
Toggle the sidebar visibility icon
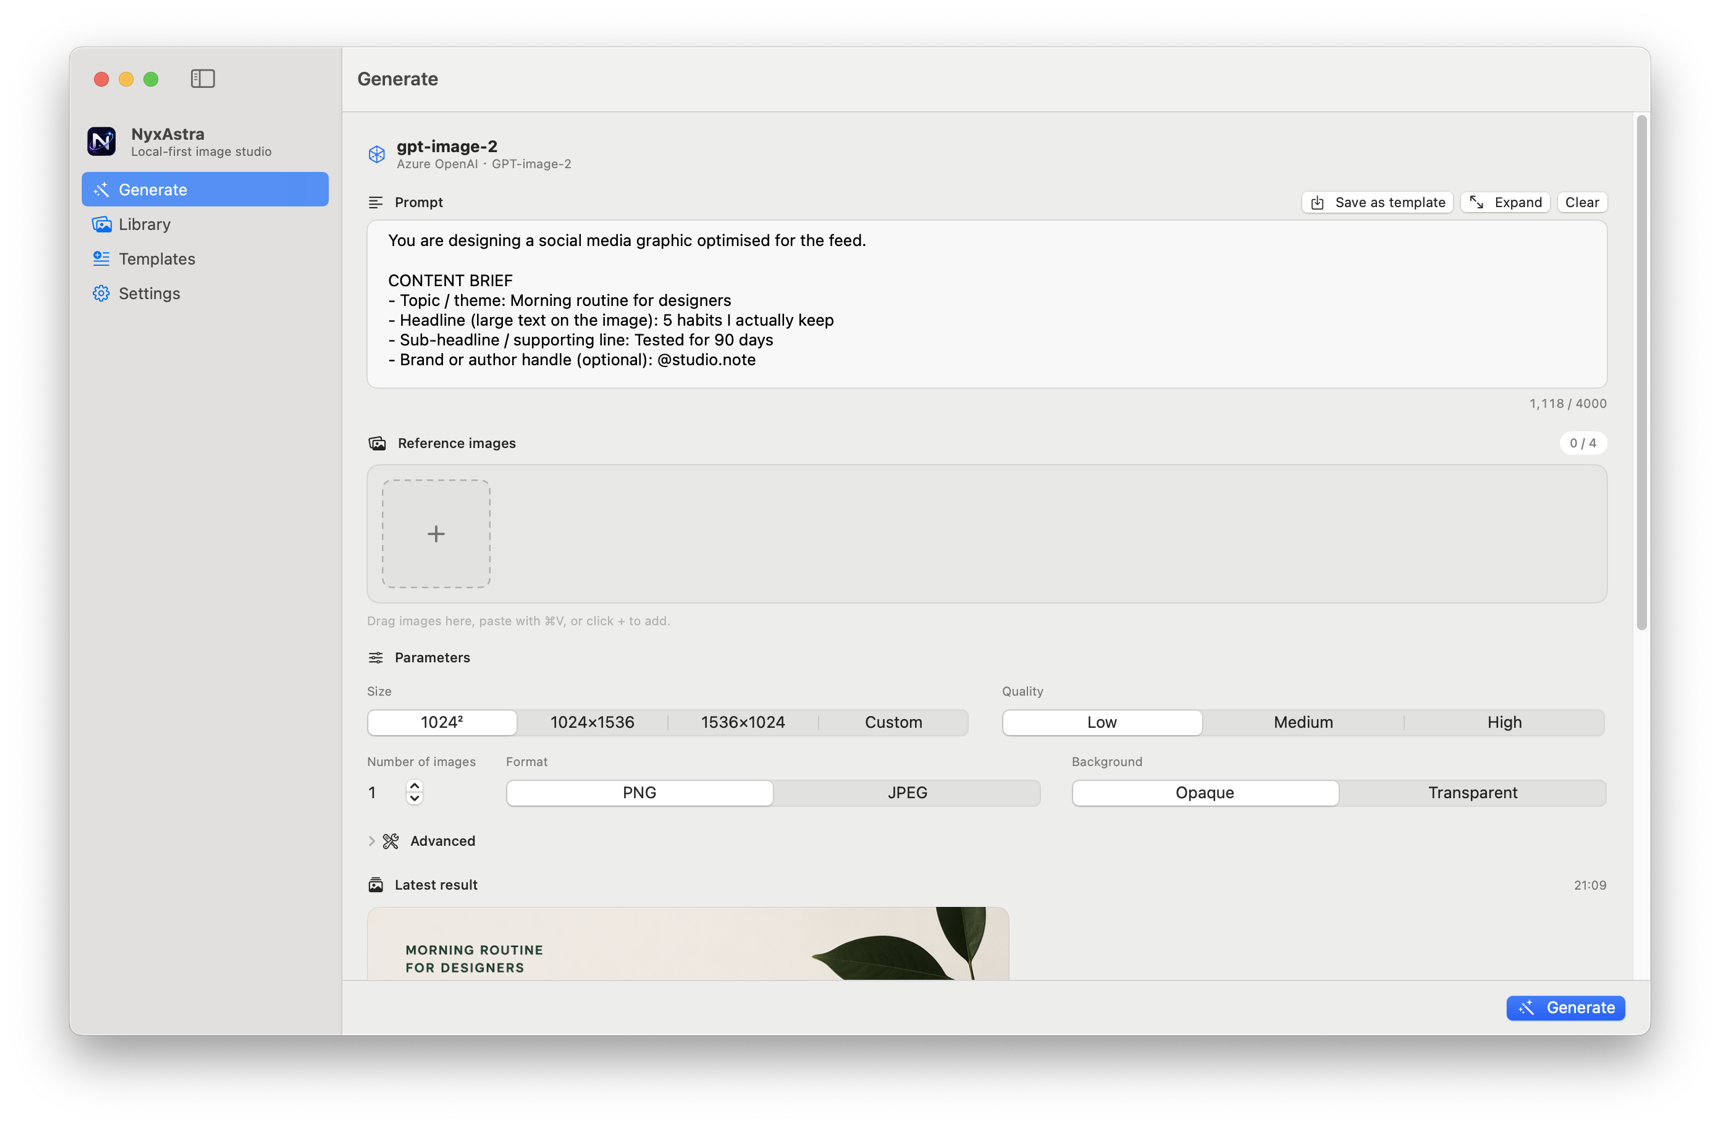click(x=203, y=78)
